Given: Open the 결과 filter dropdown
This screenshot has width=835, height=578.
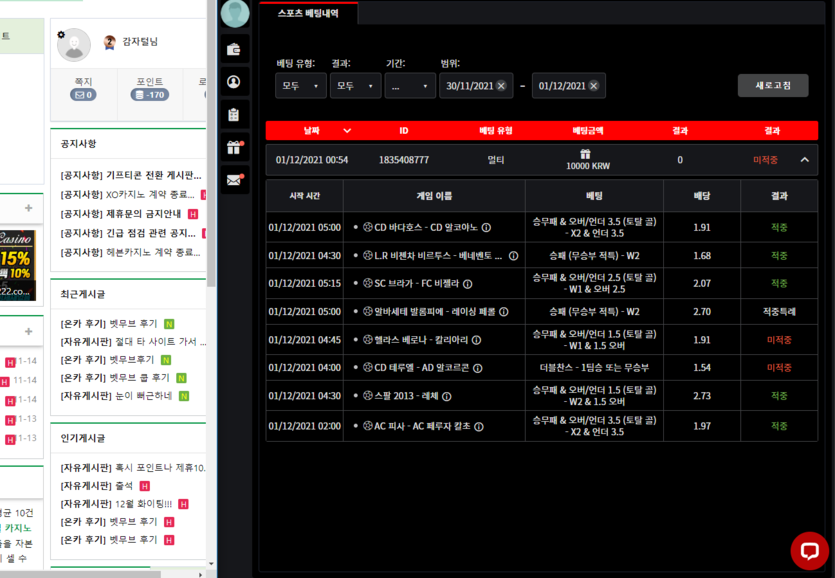Looking at the screenshot, I should 355,86.
